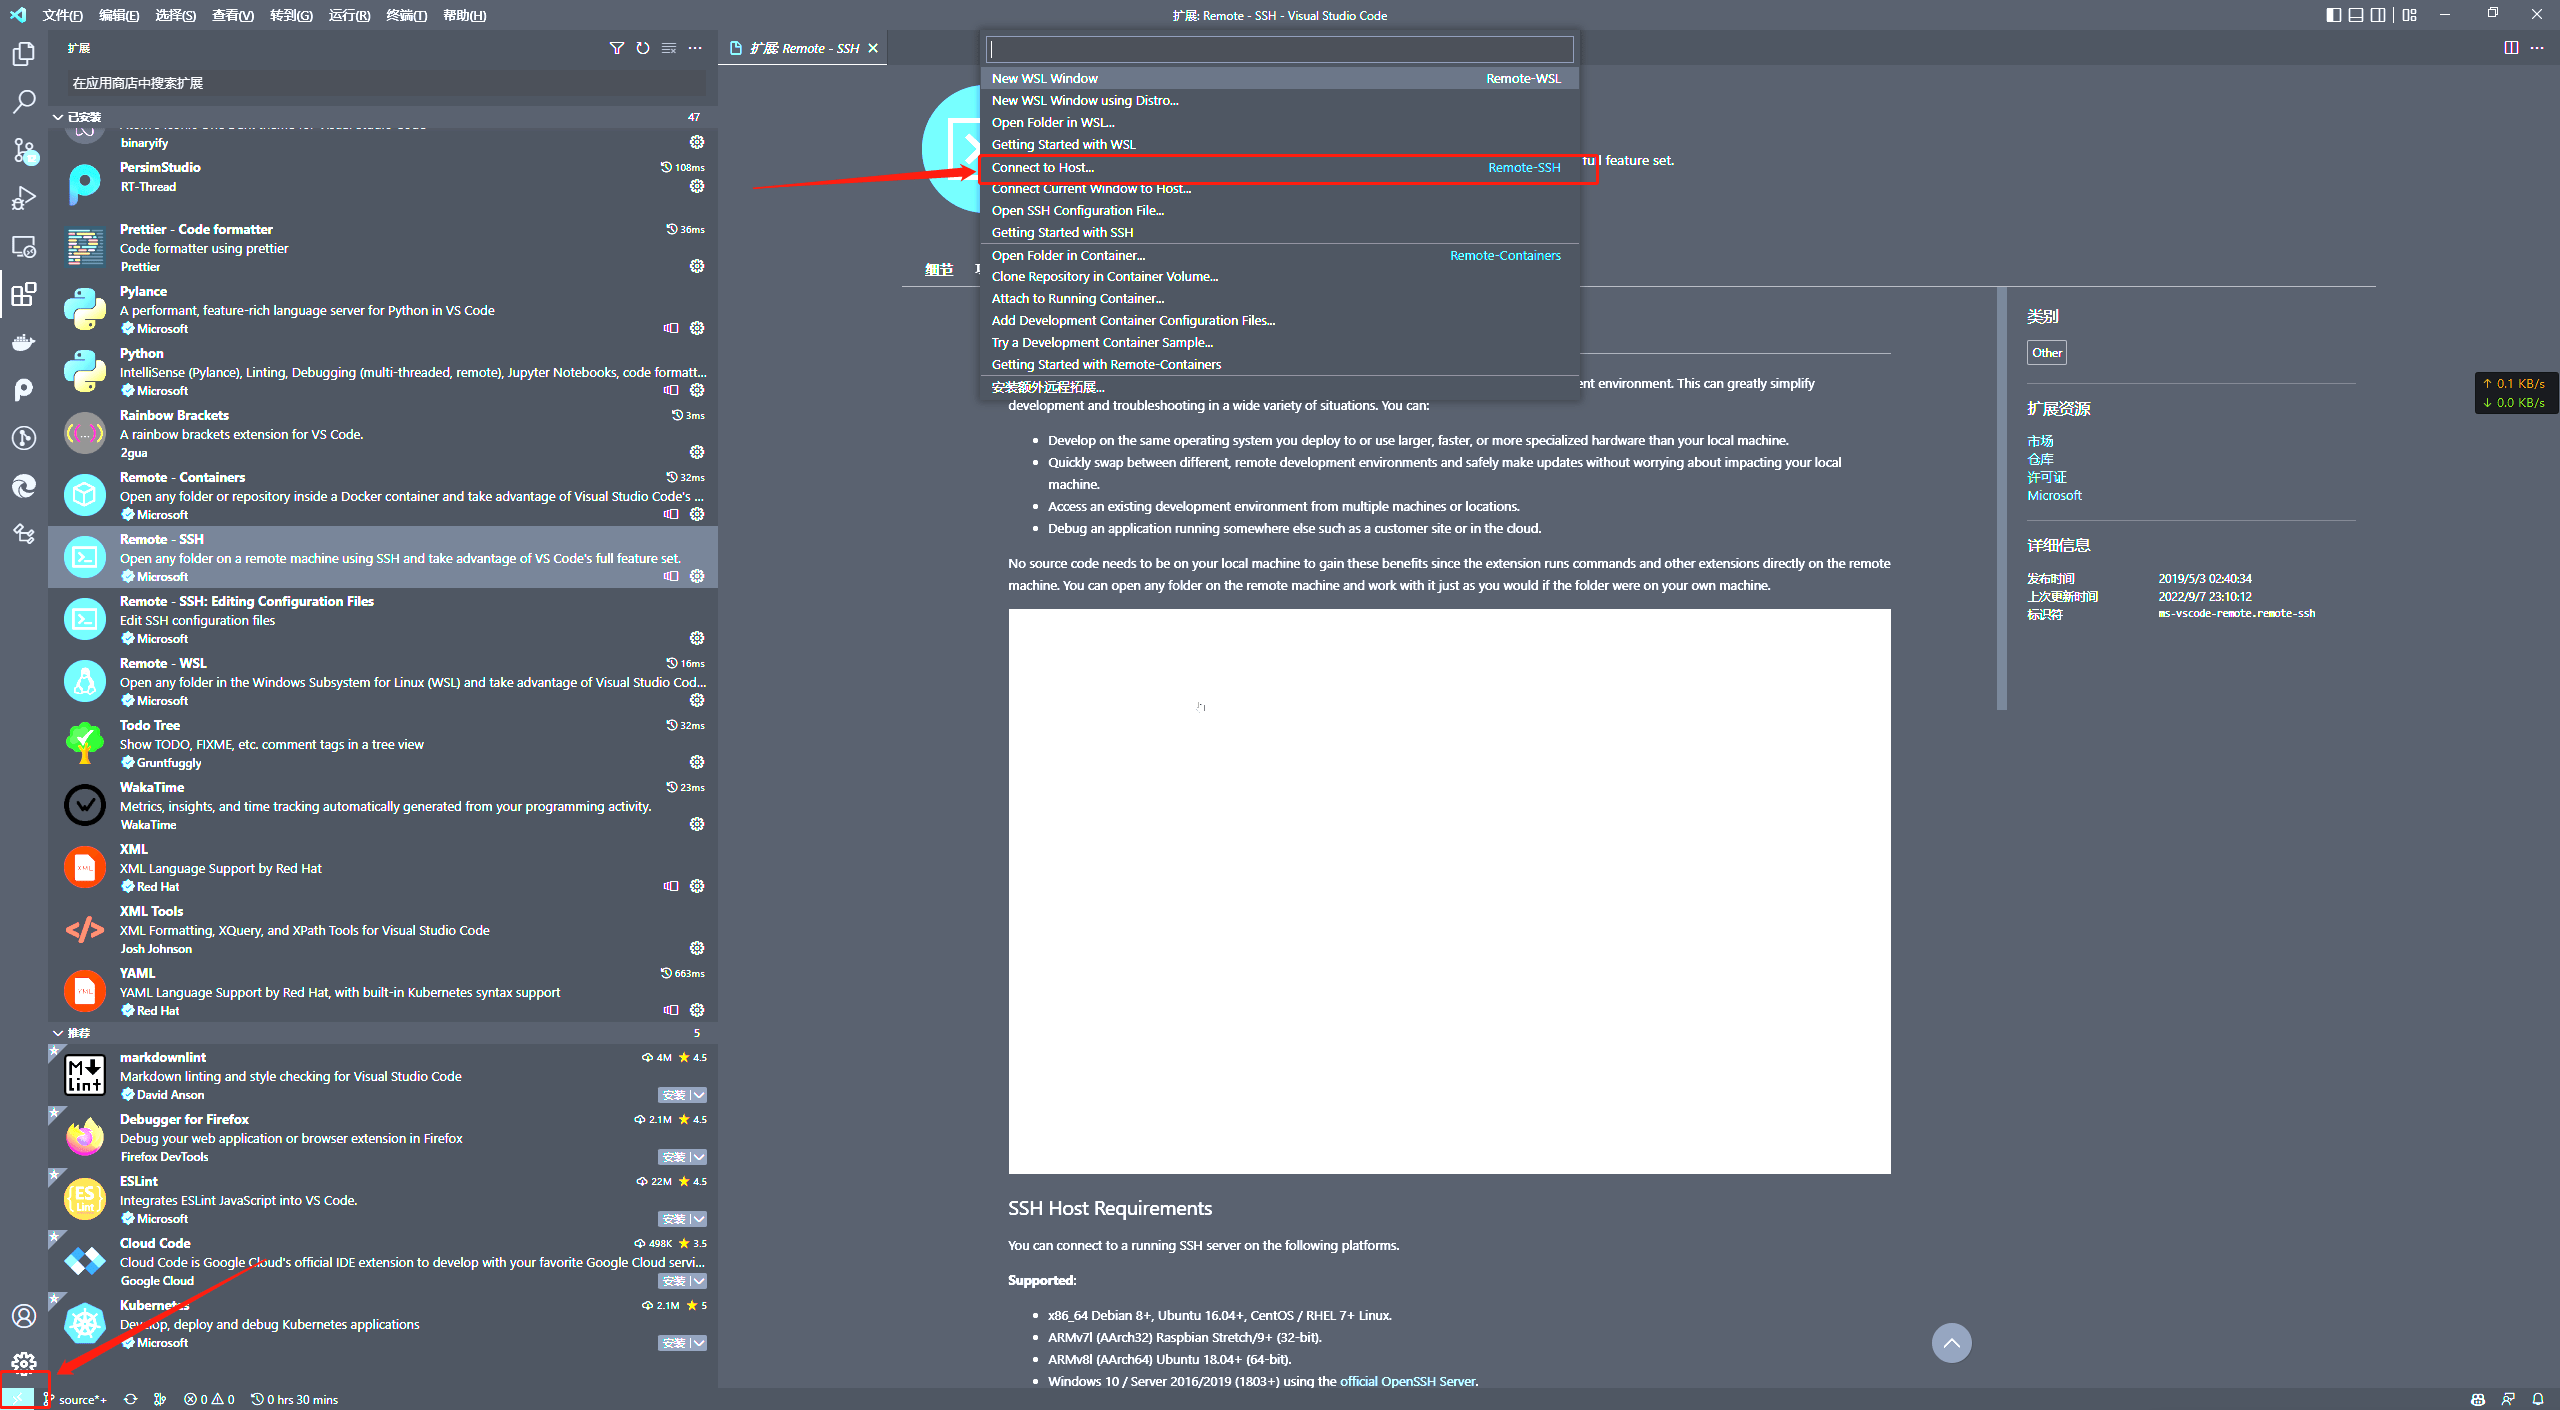Open the customize layout button
The image size is (2560, 1410).
[x=2409, y=15]
